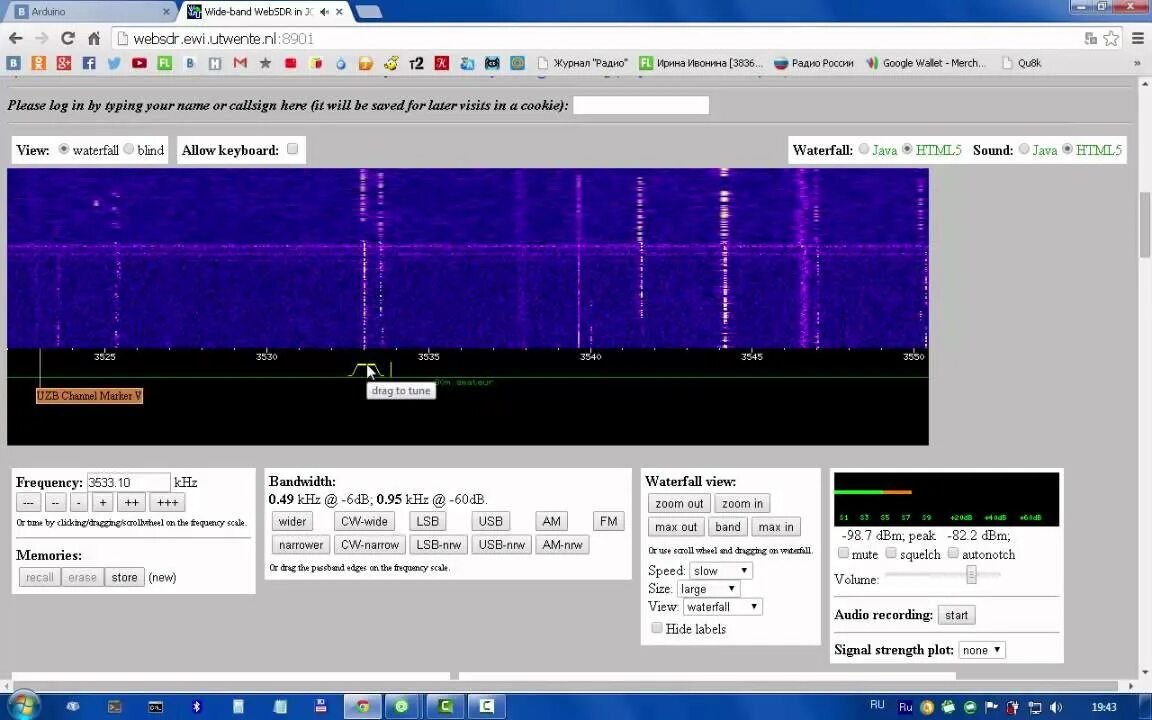
Task: Click the volume slider handle
Action: [971, 575]
